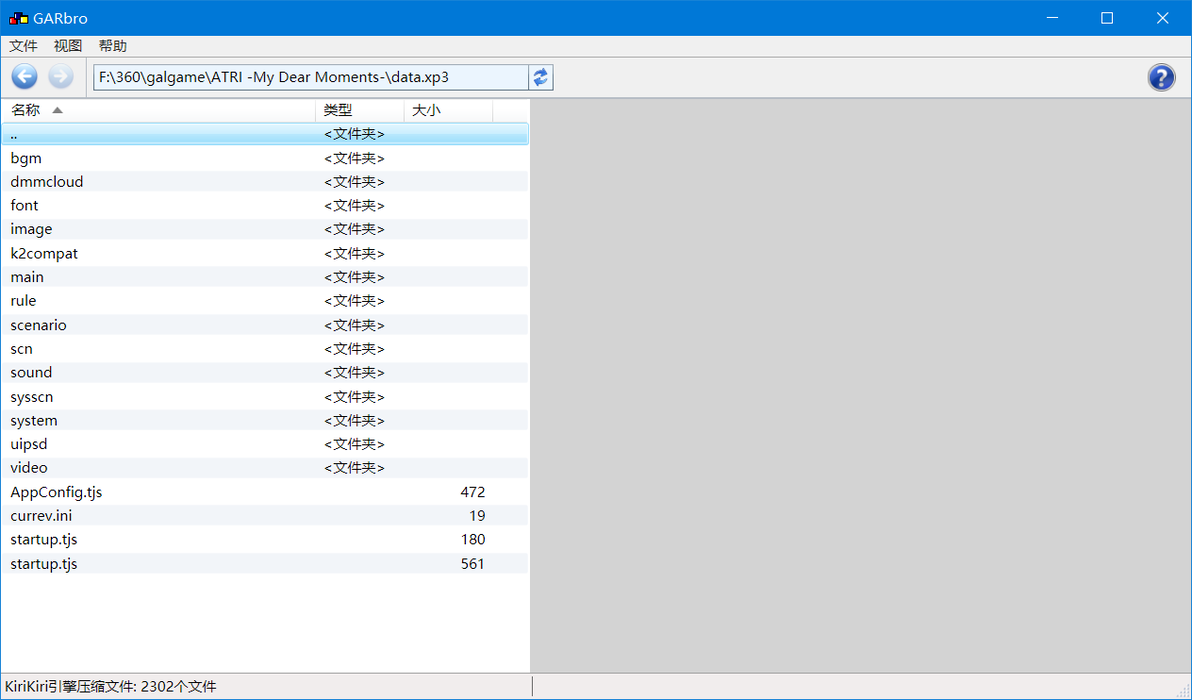This screenshot has width=1192, height=700.
Task: Select the sysscn folder
Action: [265, 397]
